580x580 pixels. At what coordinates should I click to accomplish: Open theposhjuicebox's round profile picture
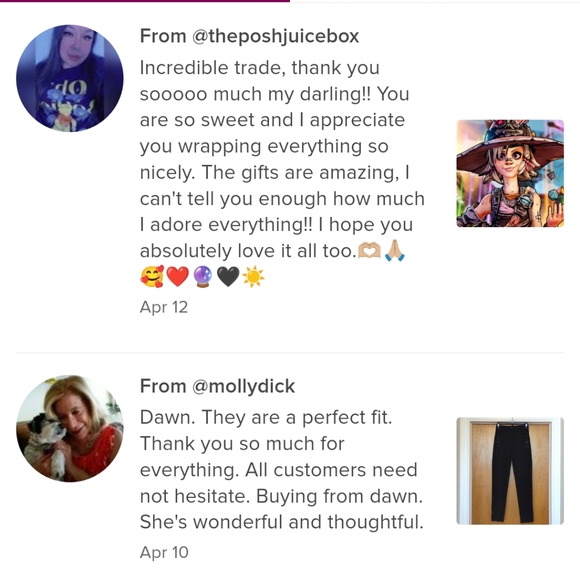coord(70,78)
